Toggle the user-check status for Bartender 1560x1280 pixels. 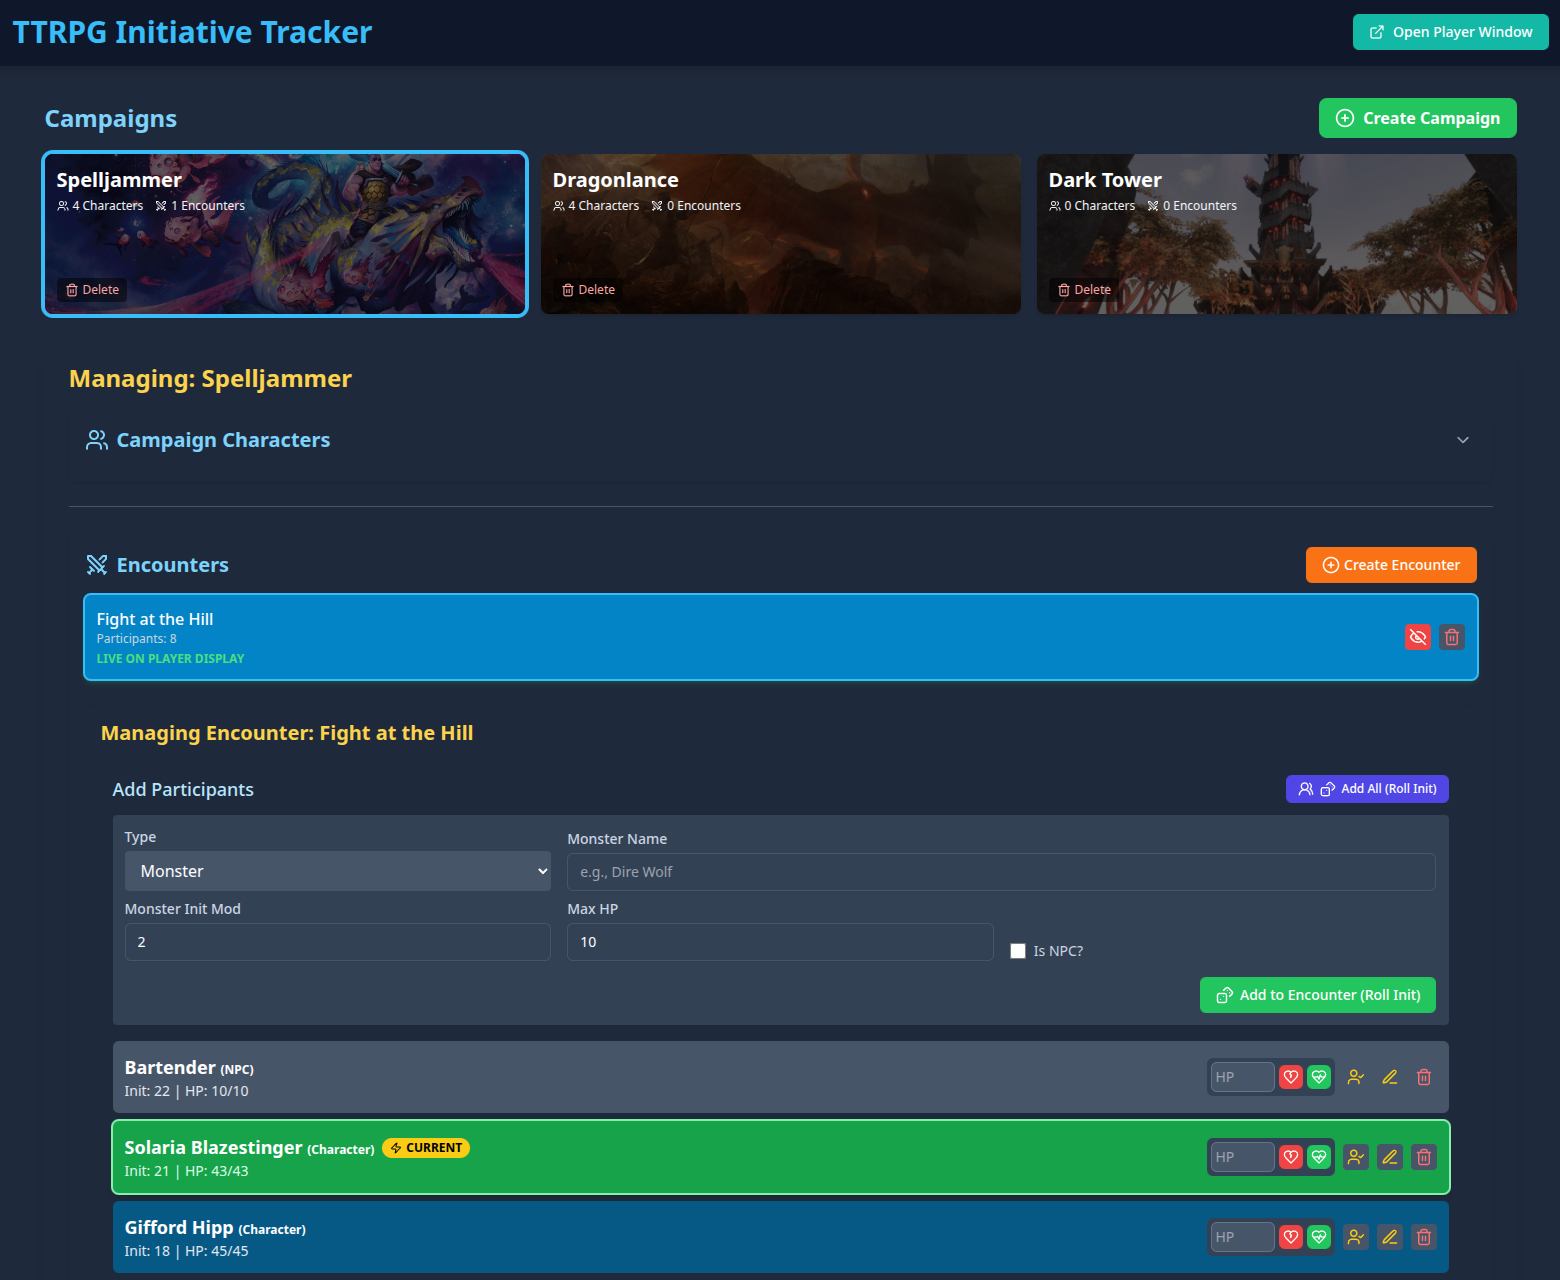(x=1356, y=1077)
